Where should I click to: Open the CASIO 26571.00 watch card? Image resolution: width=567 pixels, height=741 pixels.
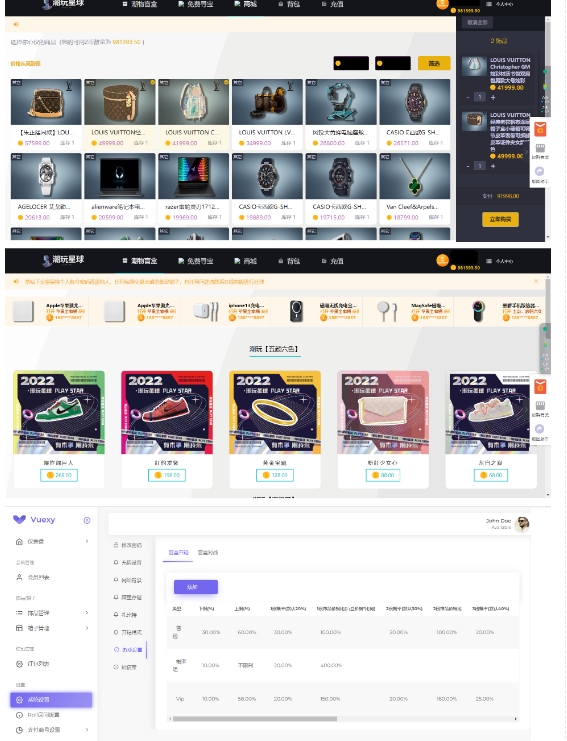click(x=415, y=114)
